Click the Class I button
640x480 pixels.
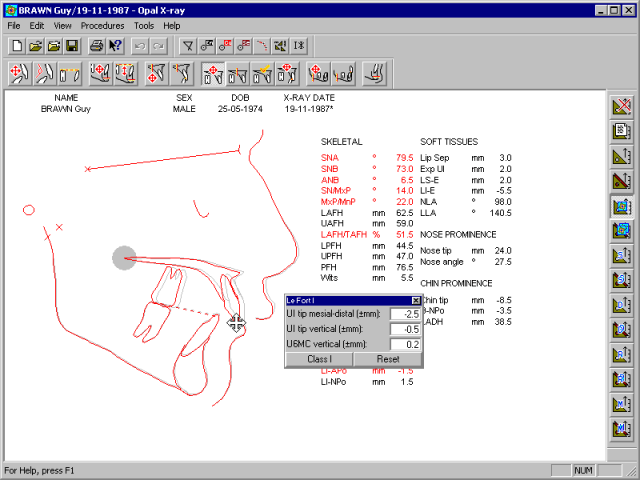pyautogui.click(x=319, y=359)
